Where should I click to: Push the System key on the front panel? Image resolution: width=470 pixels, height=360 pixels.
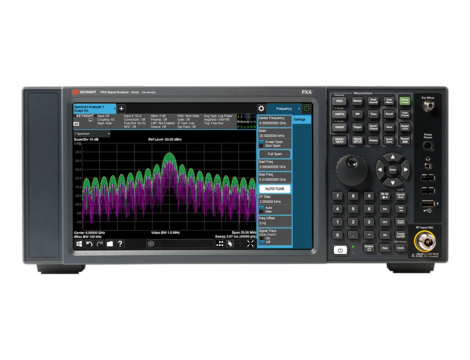[369, 248]
